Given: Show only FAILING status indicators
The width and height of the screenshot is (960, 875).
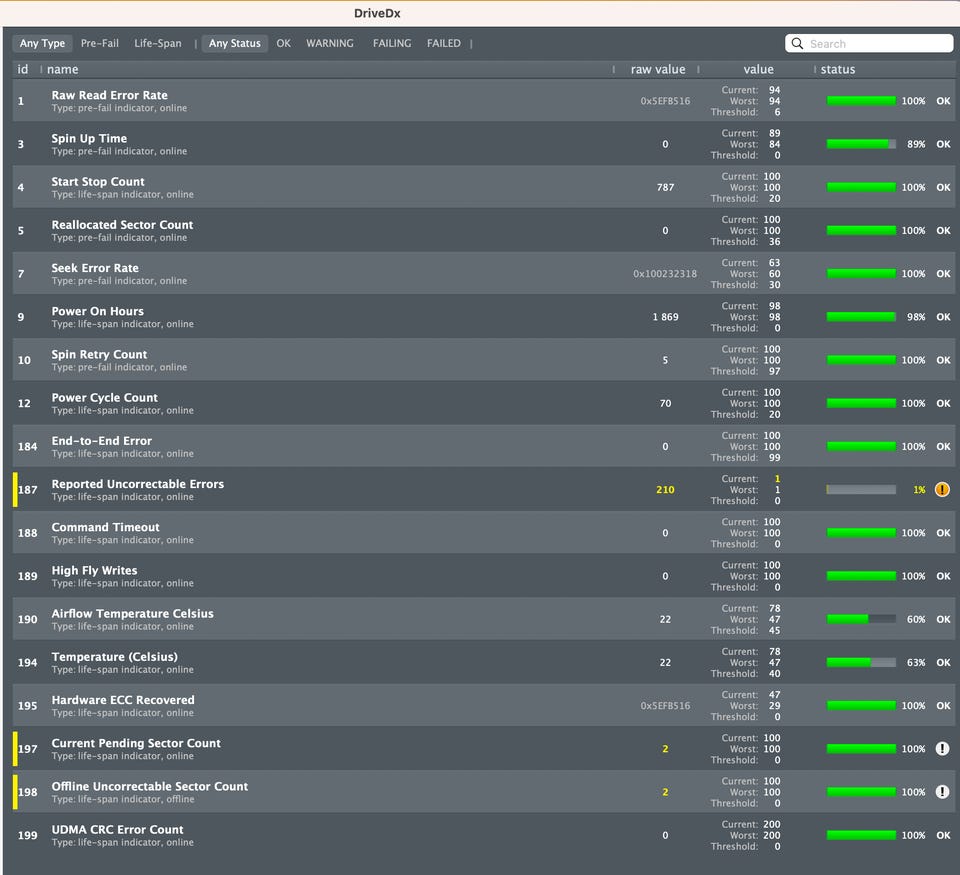Looking at the screenshot, I should pos(392,43).
